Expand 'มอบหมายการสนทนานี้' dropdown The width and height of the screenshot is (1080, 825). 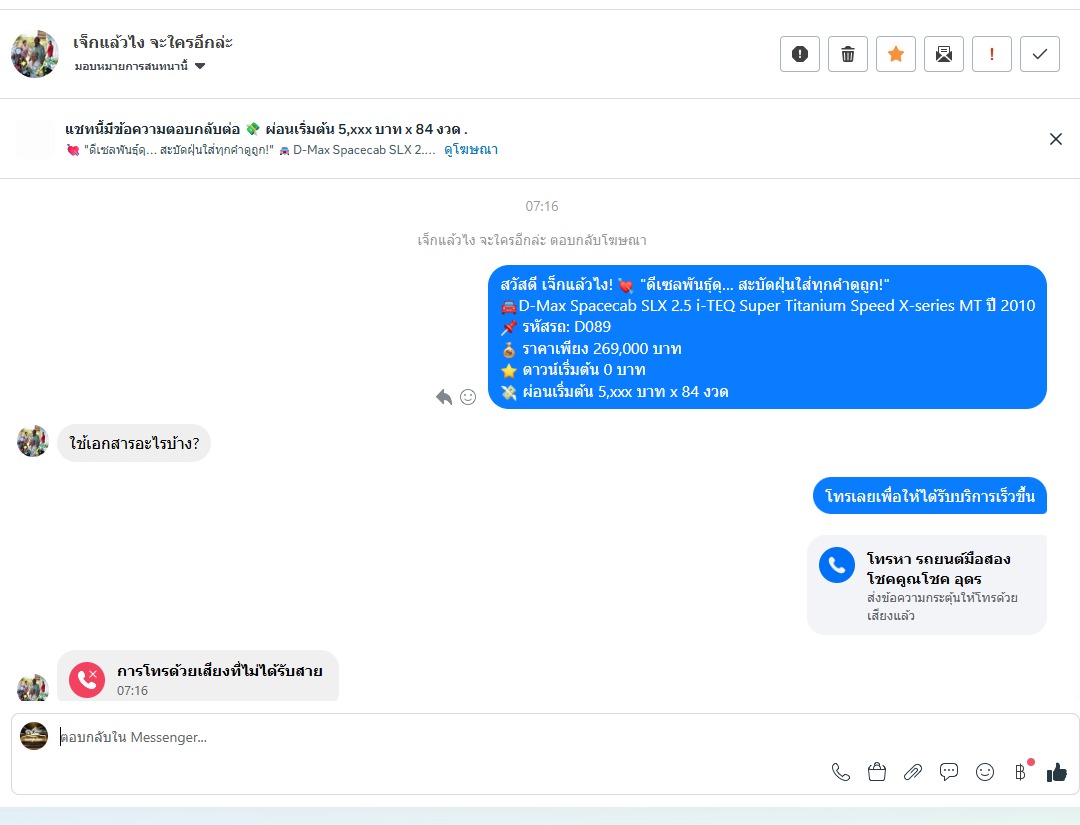pos(140,66)
